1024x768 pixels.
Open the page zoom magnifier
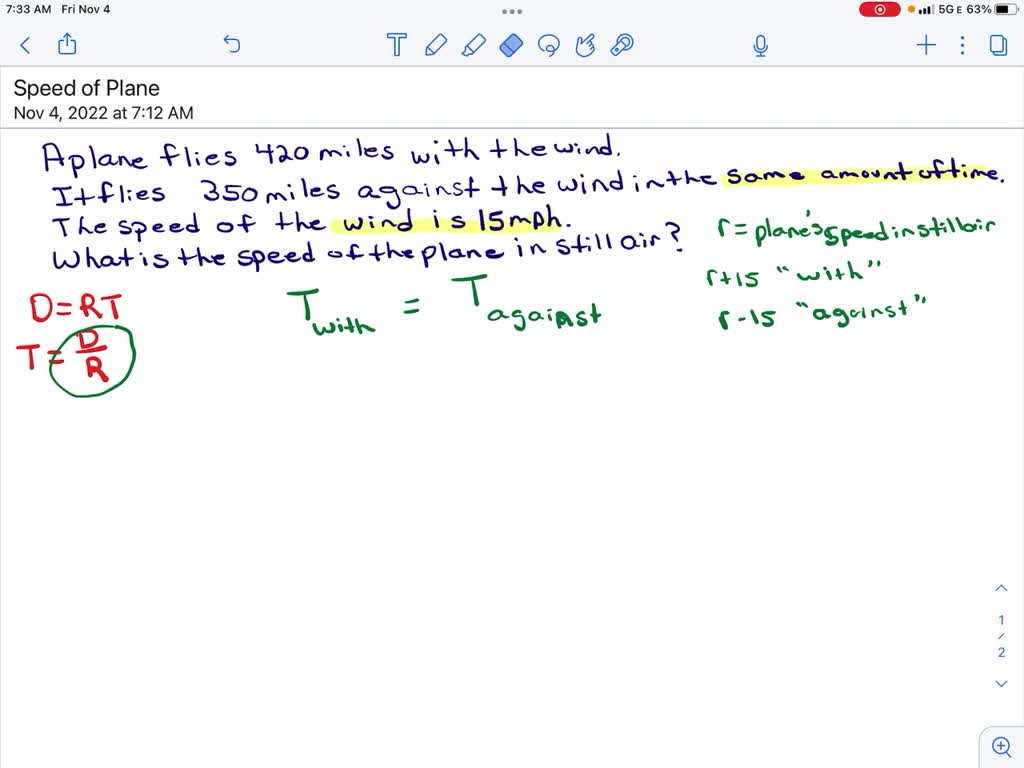[x=1001, y=746]
